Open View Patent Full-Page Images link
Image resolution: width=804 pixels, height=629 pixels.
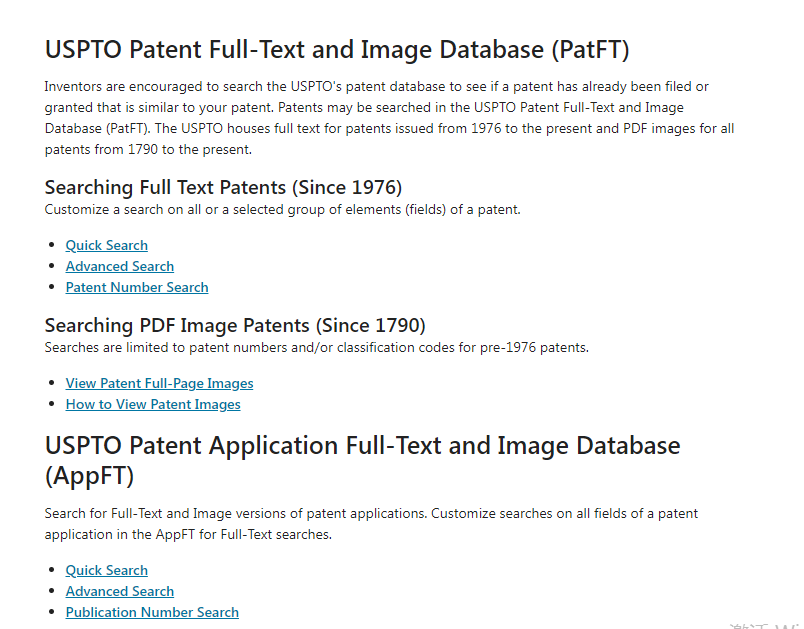(159, 383)
